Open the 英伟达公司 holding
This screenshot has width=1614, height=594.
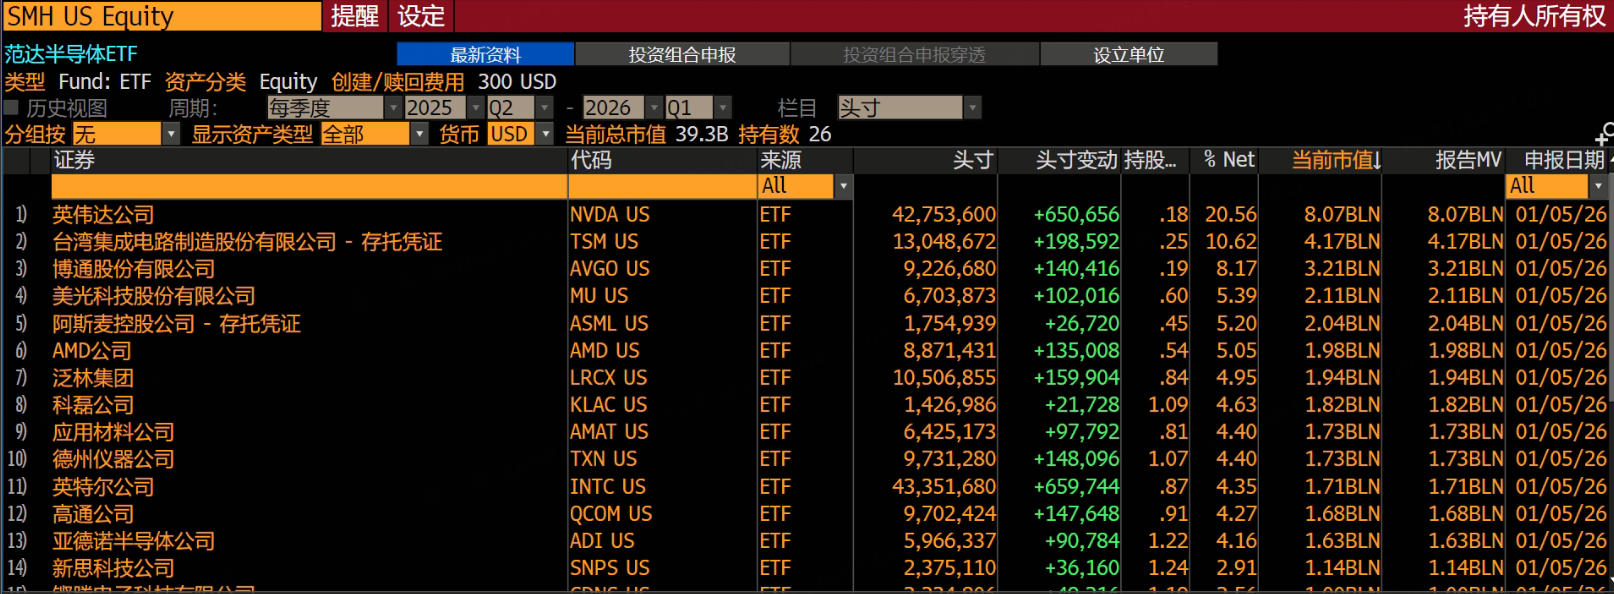pyautogui.click(x=103, y=215)
